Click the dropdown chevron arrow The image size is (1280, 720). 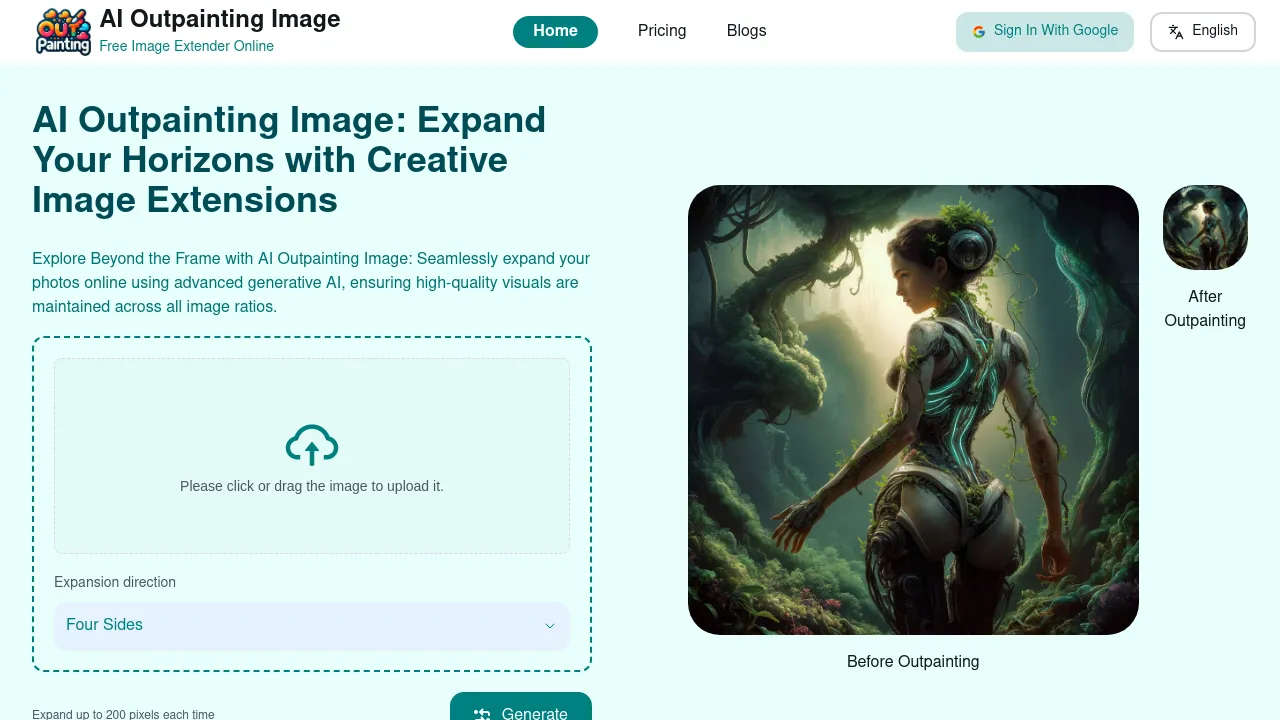(549, 626)
